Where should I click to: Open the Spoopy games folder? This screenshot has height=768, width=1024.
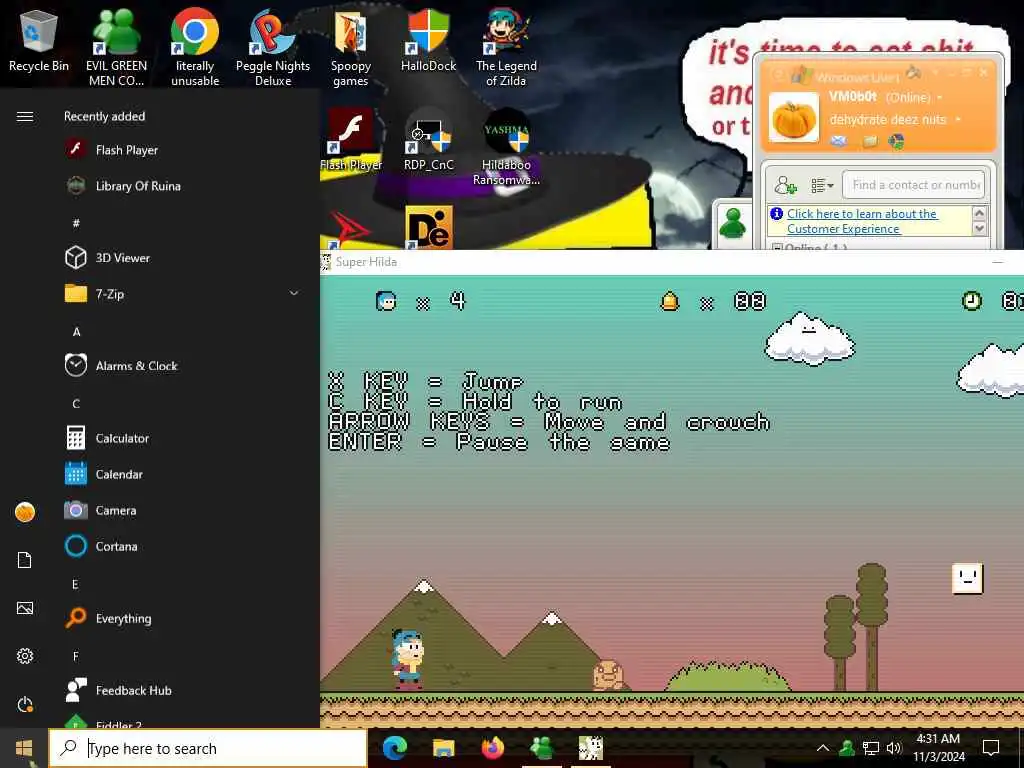(x=351, y=49)
